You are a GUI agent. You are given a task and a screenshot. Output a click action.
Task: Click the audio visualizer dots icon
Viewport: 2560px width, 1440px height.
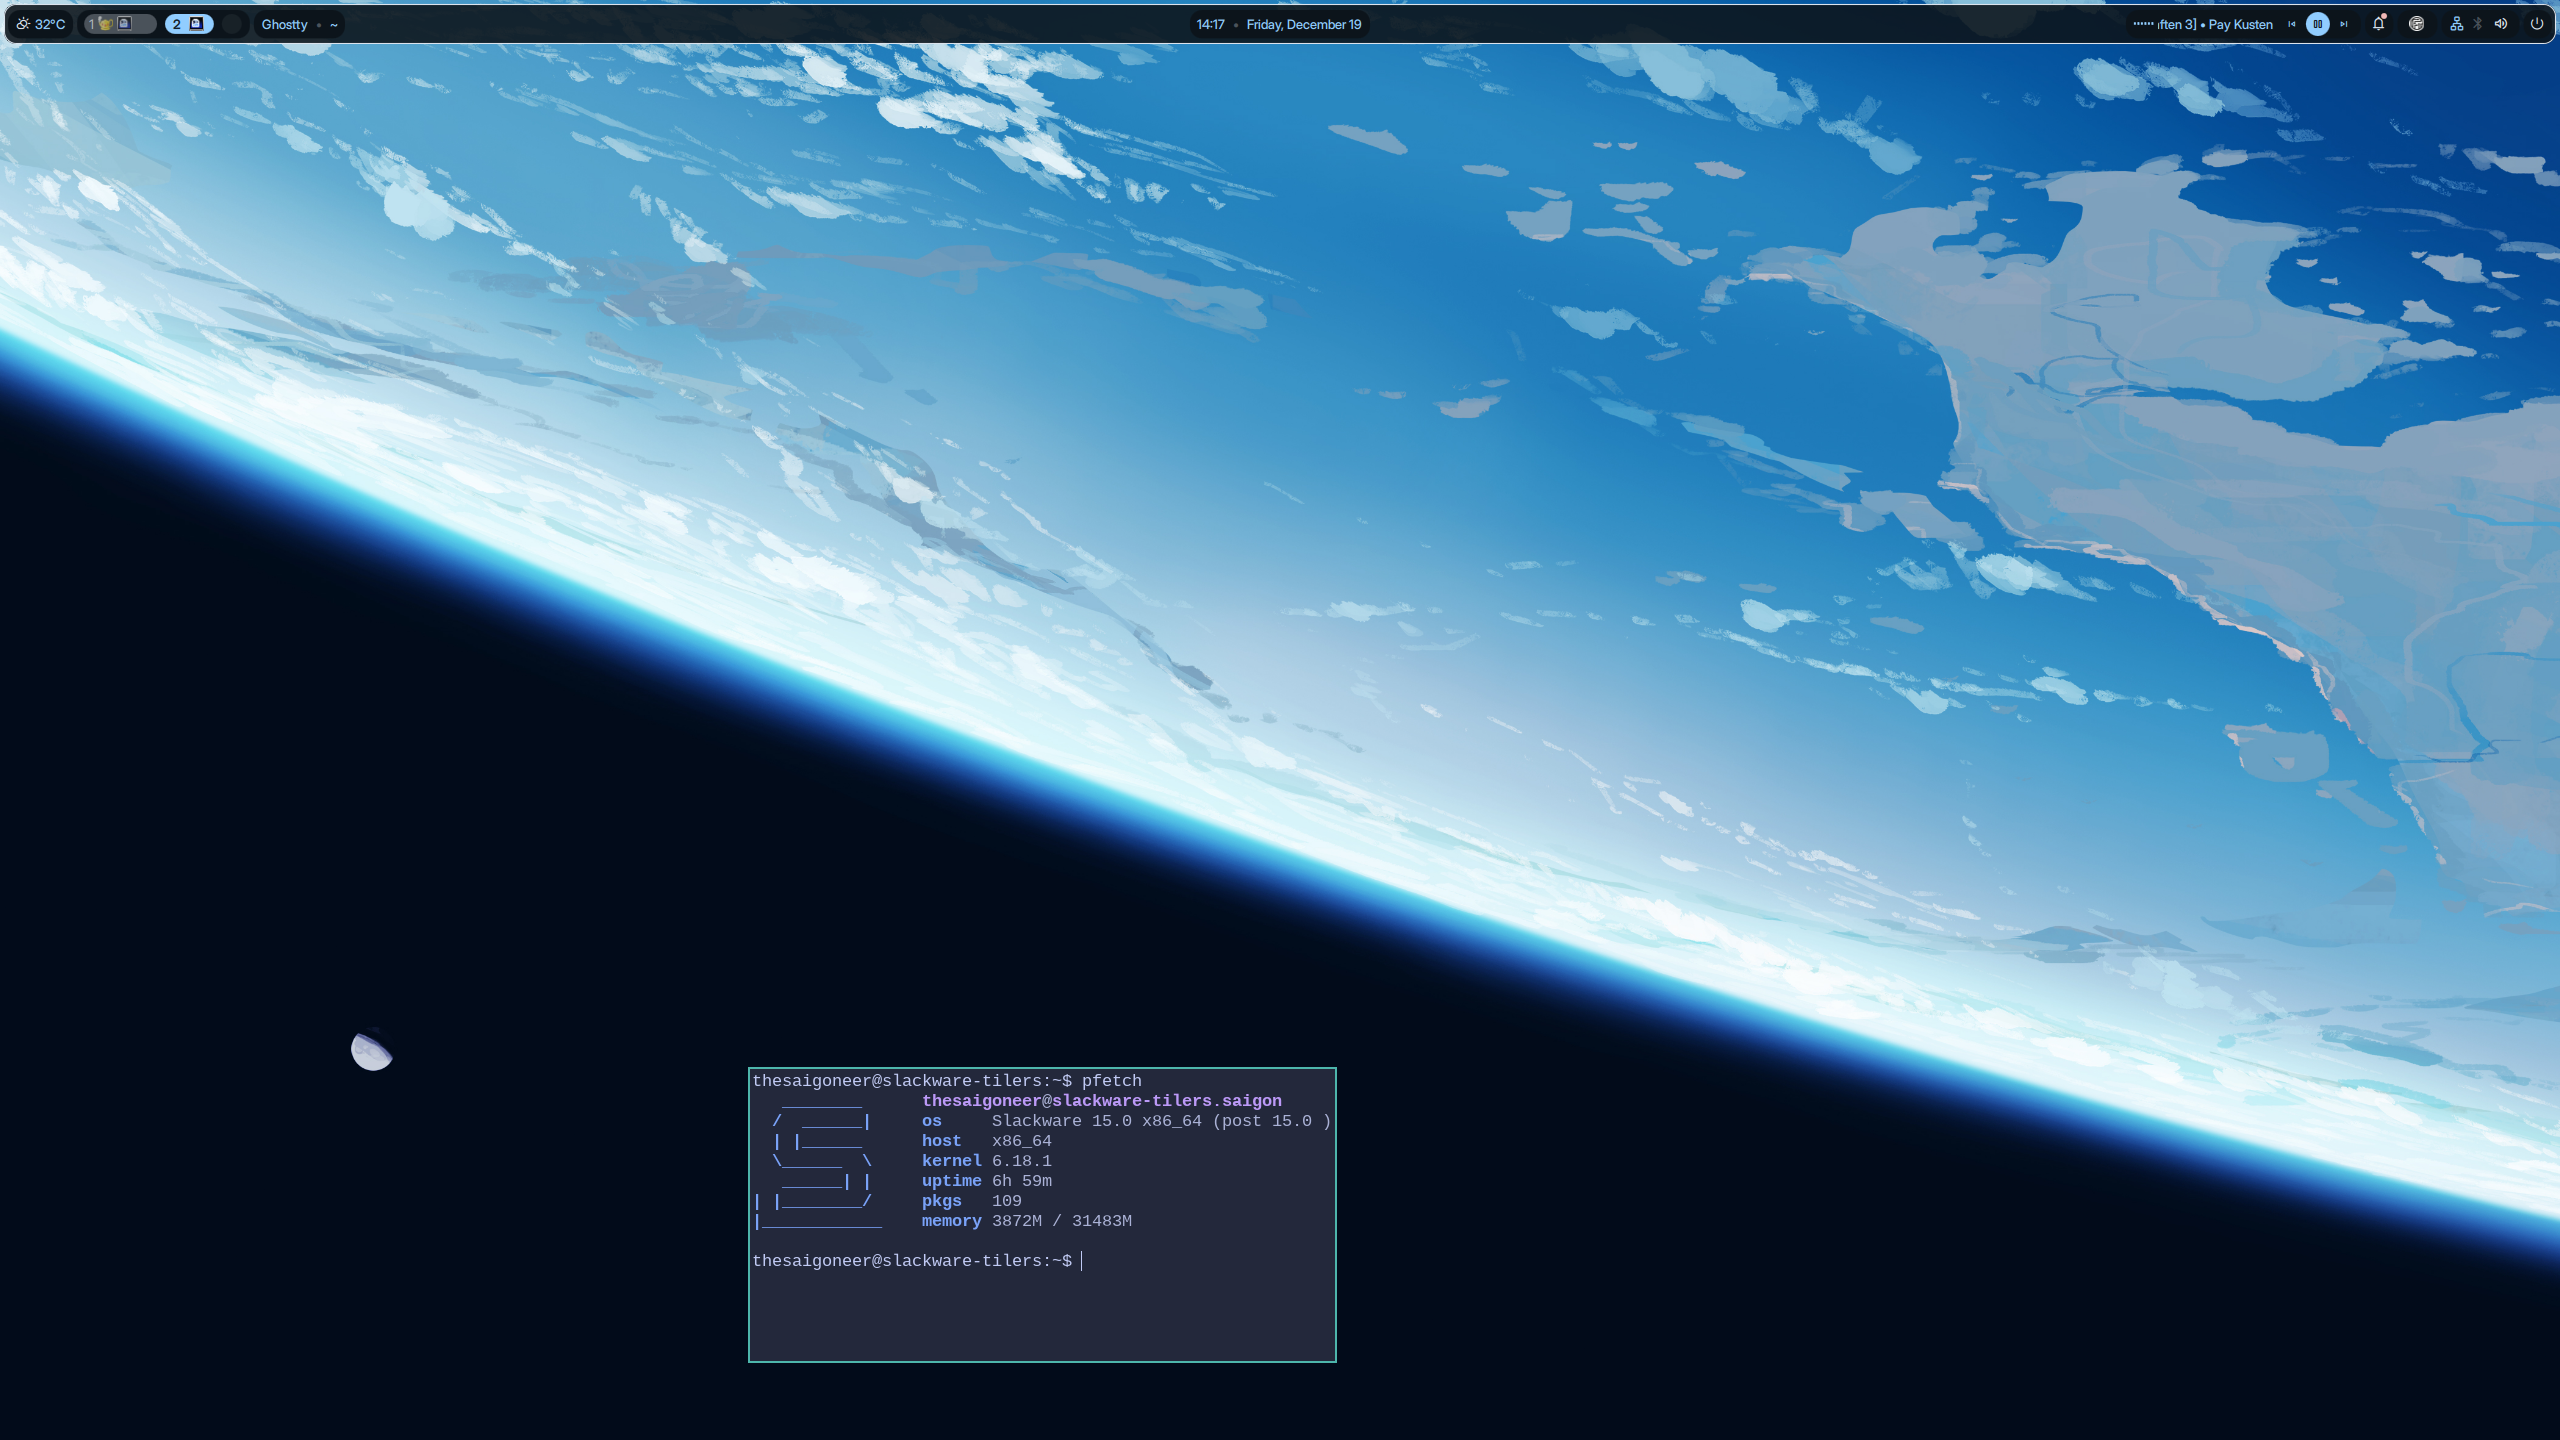click(x=2142, y=24)
